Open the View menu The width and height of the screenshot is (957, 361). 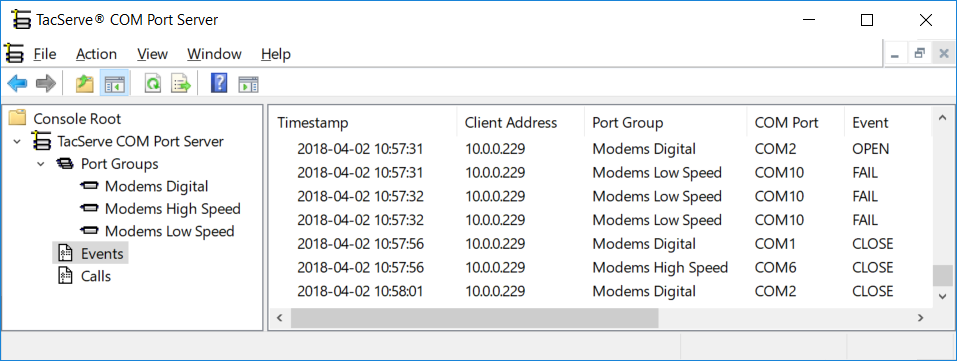click(x=153, y=54)
